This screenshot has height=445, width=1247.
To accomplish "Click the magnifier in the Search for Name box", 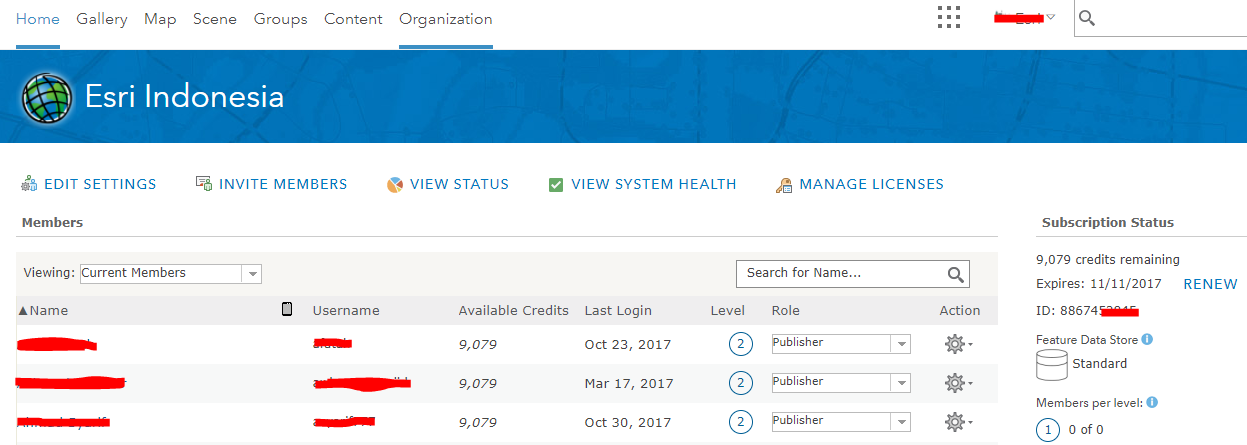I will coord(955,274).
